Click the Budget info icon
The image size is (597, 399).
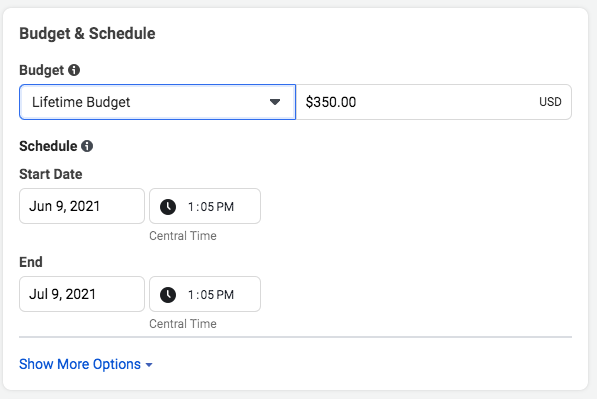tap(74, 70)
